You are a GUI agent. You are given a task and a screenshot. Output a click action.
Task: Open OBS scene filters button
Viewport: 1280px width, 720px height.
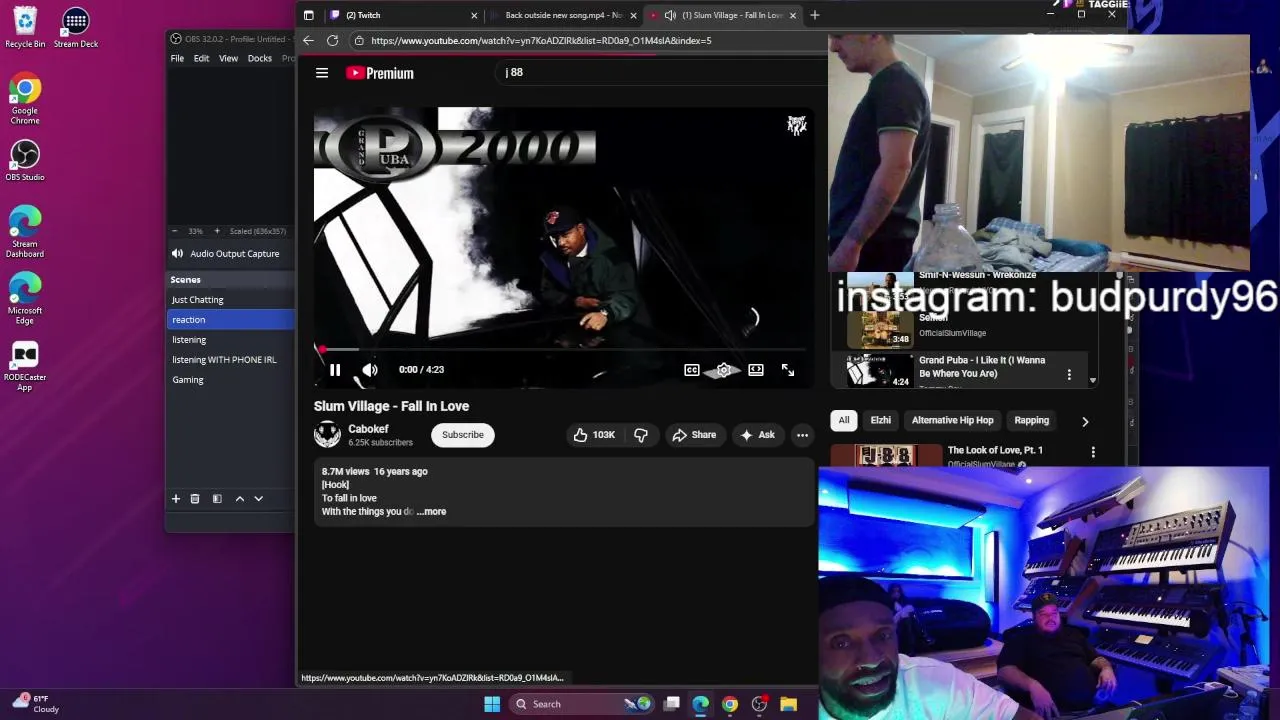point(217,499)
